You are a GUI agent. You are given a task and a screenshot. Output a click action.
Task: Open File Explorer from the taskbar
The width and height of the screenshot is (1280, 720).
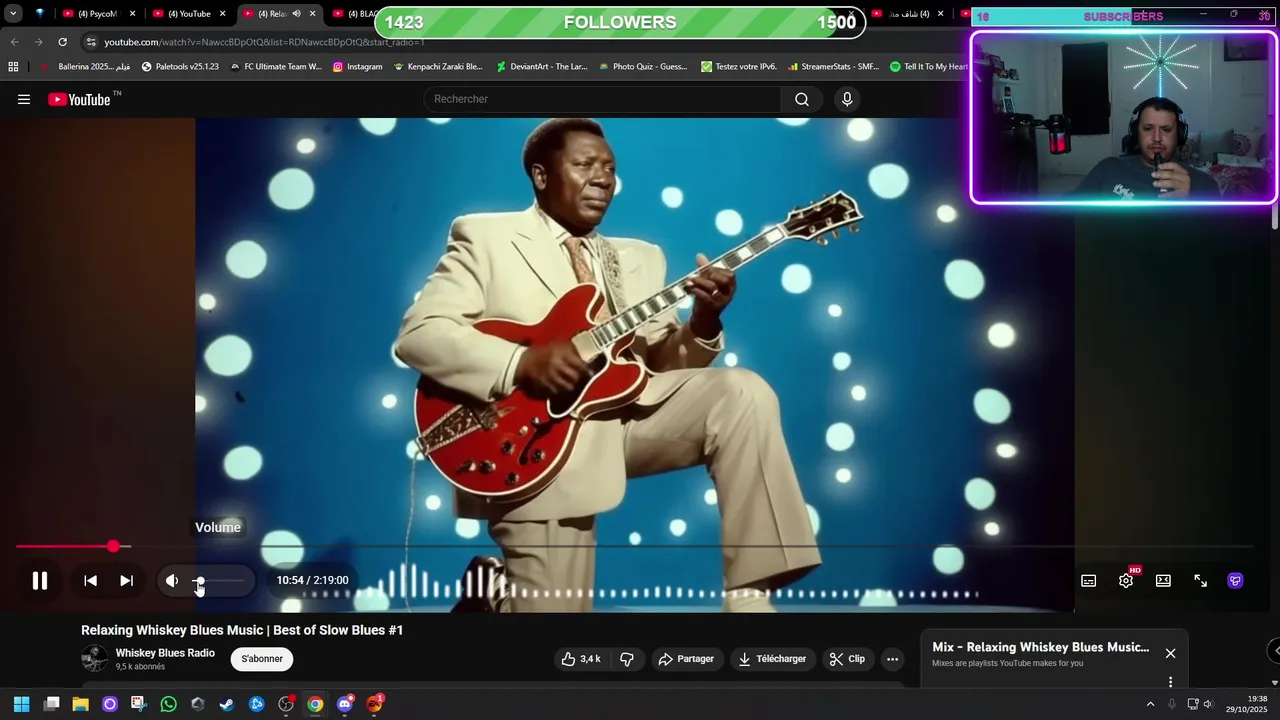[x=81, y=704]
